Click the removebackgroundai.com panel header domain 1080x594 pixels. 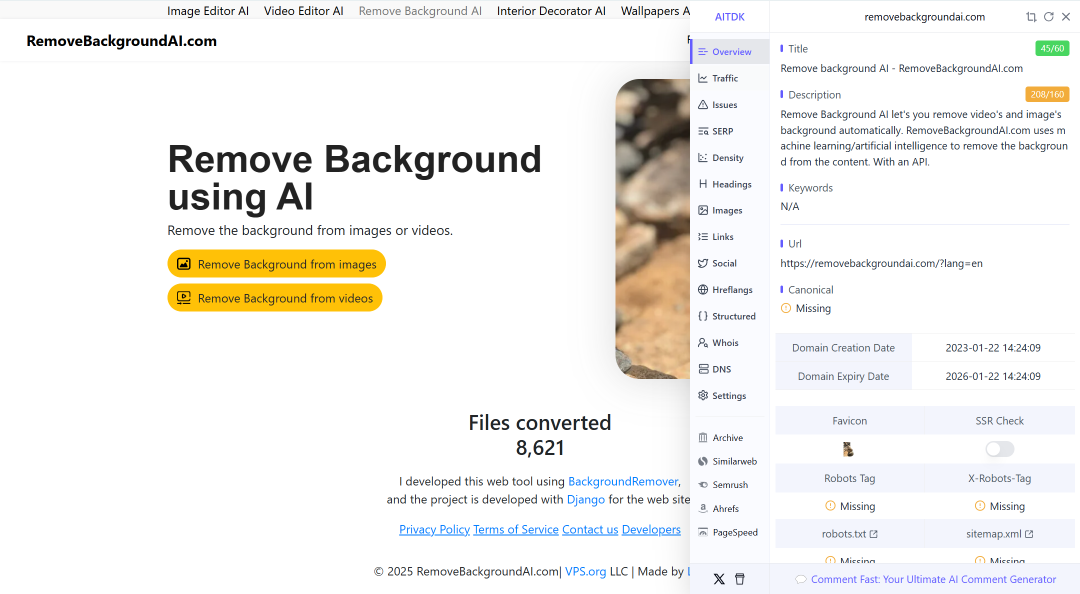pos(924,17)
